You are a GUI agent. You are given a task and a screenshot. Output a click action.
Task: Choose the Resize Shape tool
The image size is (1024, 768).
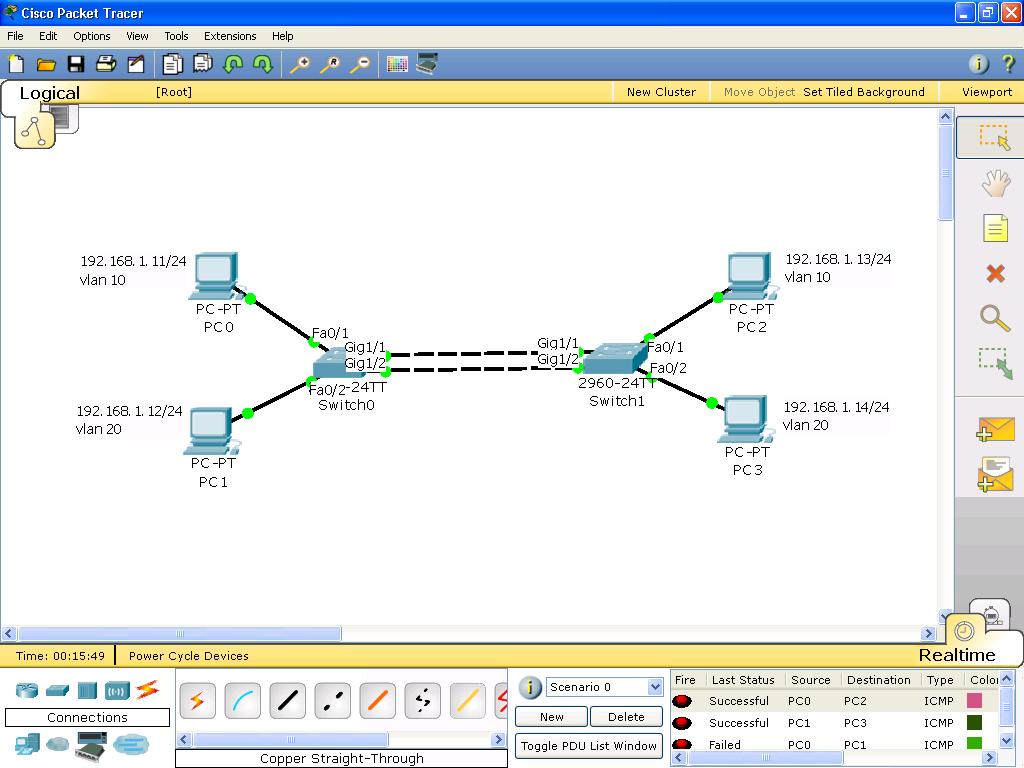click(995, 363)
